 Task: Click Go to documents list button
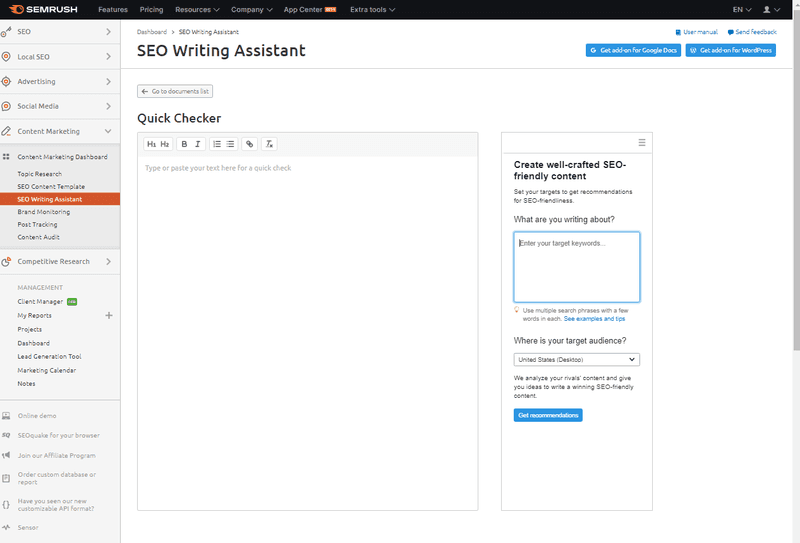175,91
